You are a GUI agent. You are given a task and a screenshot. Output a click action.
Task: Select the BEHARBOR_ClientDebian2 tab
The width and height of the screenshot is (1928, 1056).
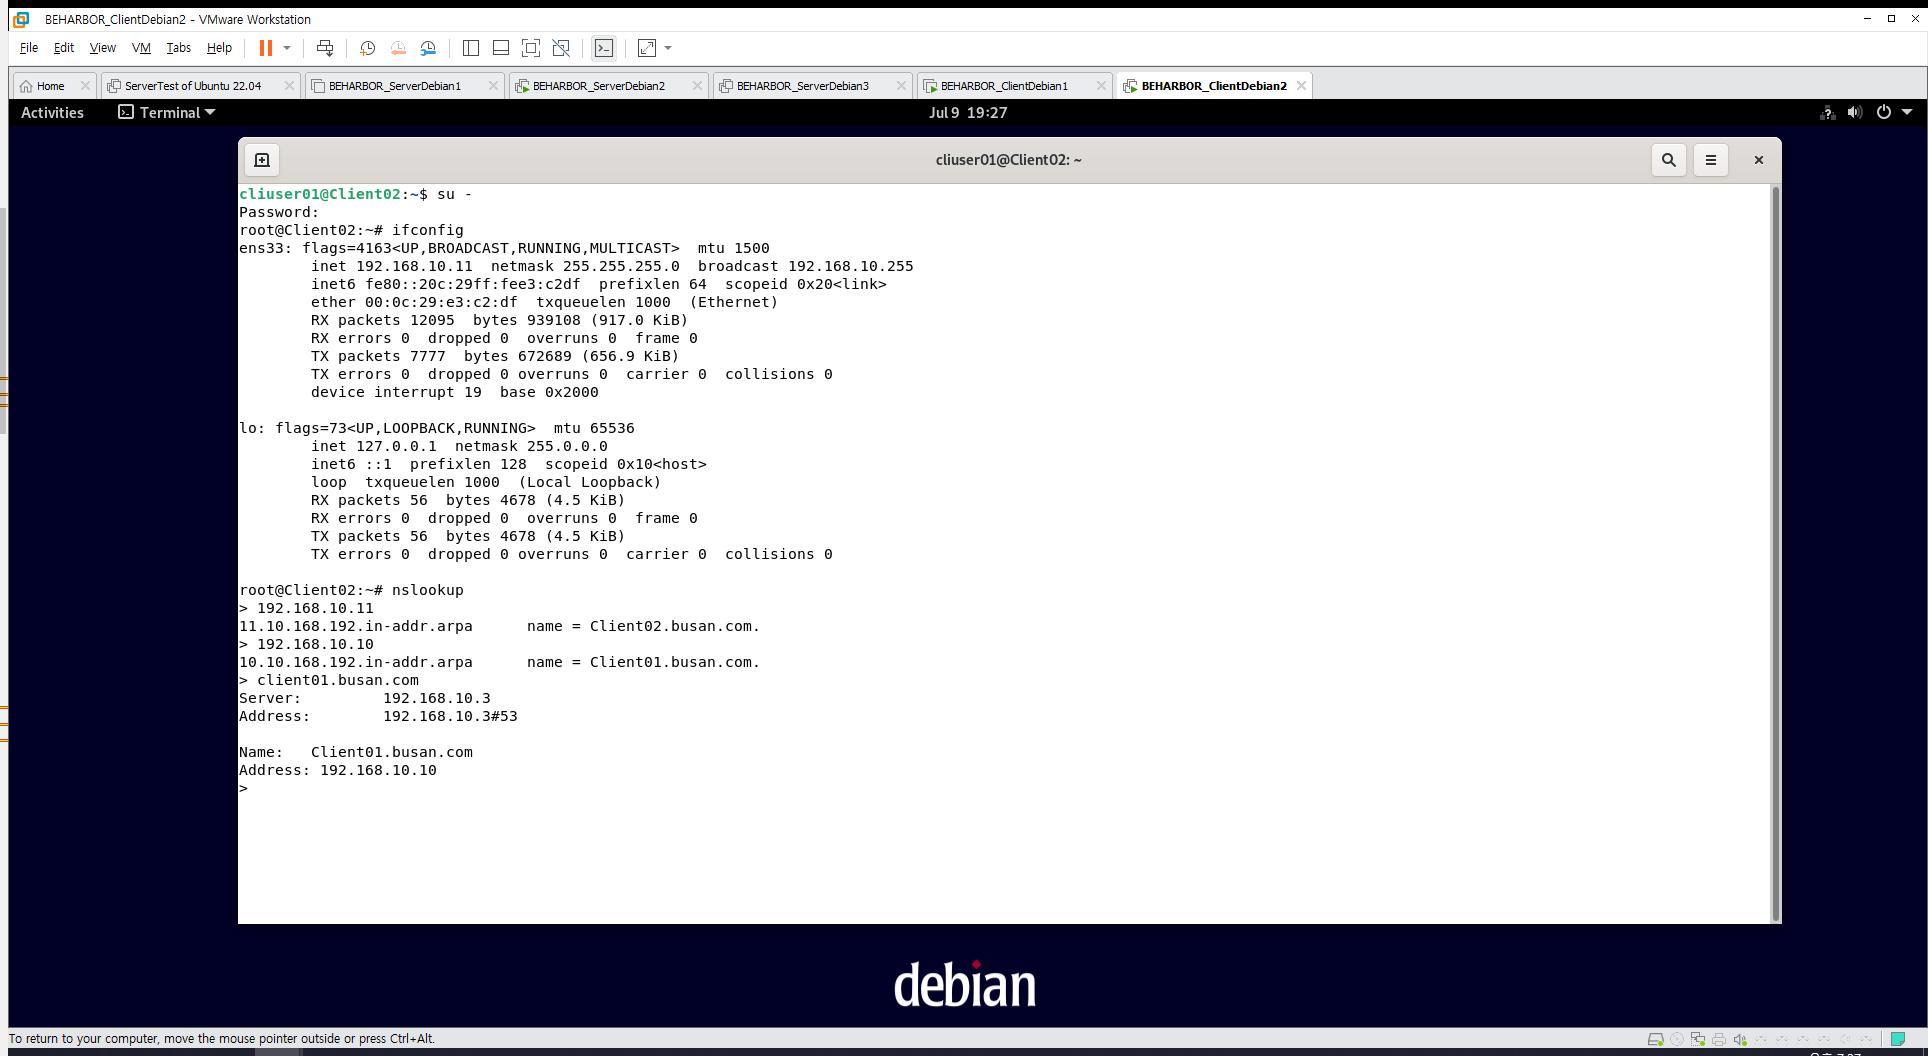tap(1213, 86)
